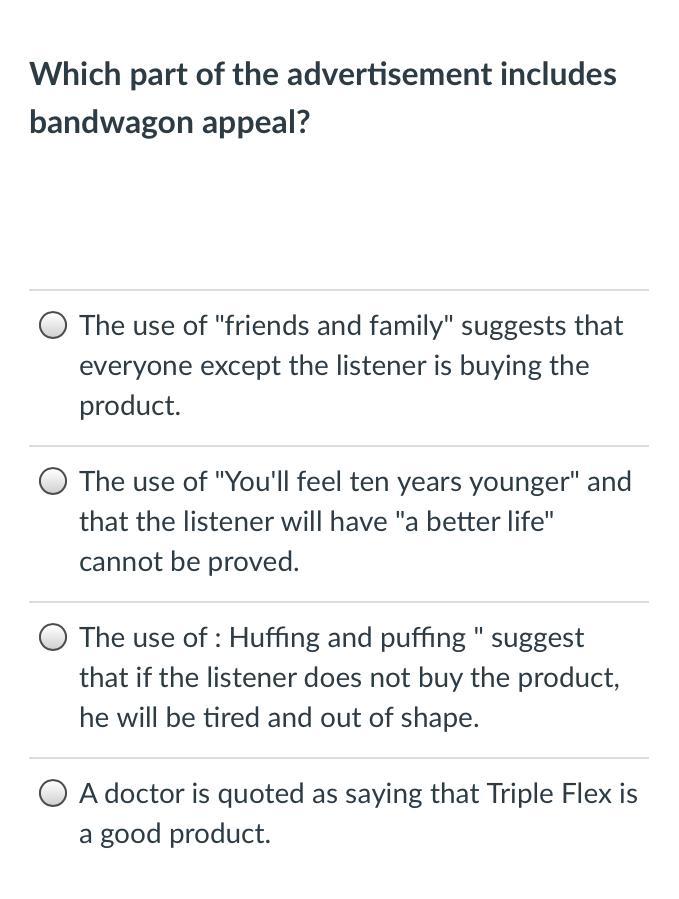The height and width of the screenshot is (899, 679).
Task: Click the answer text mentioning "You'll feel ten years younger"
Action: pyautogui.click(x=355, y=482)
